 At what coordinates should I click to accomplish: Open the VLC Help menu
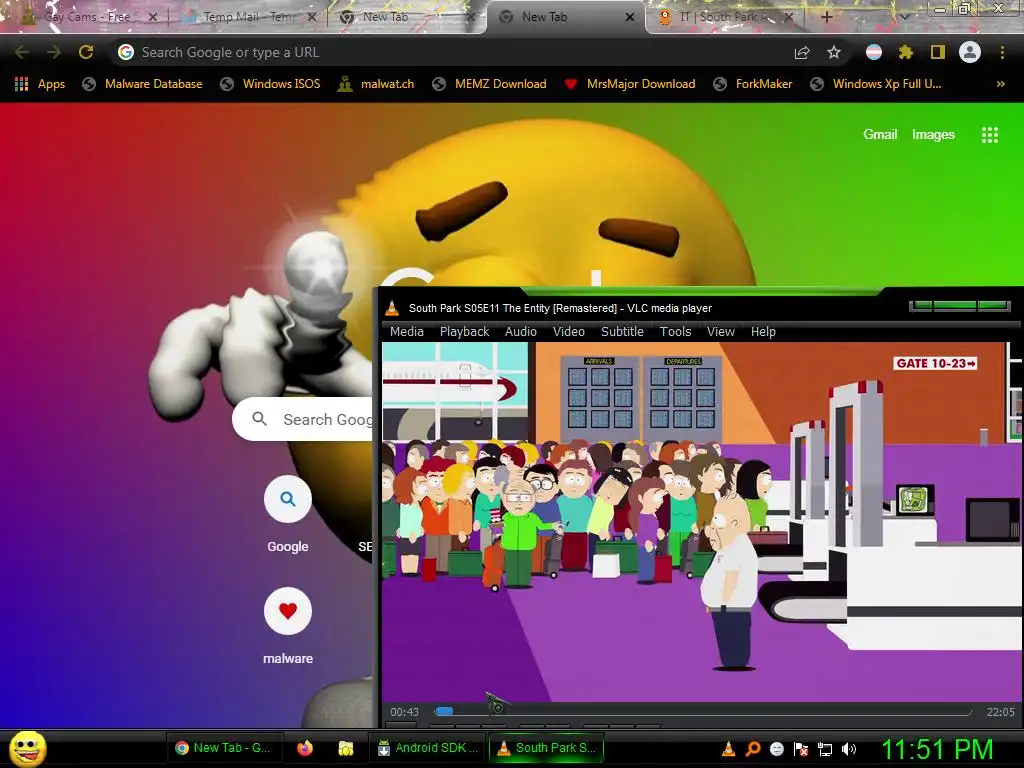click(763, 332)
